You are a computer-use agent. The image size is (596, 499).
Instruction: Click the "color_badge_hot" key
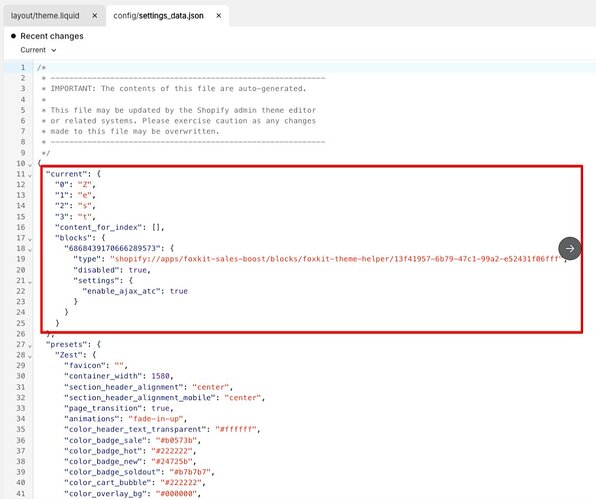pyautogui.click(x=103, y=451)
